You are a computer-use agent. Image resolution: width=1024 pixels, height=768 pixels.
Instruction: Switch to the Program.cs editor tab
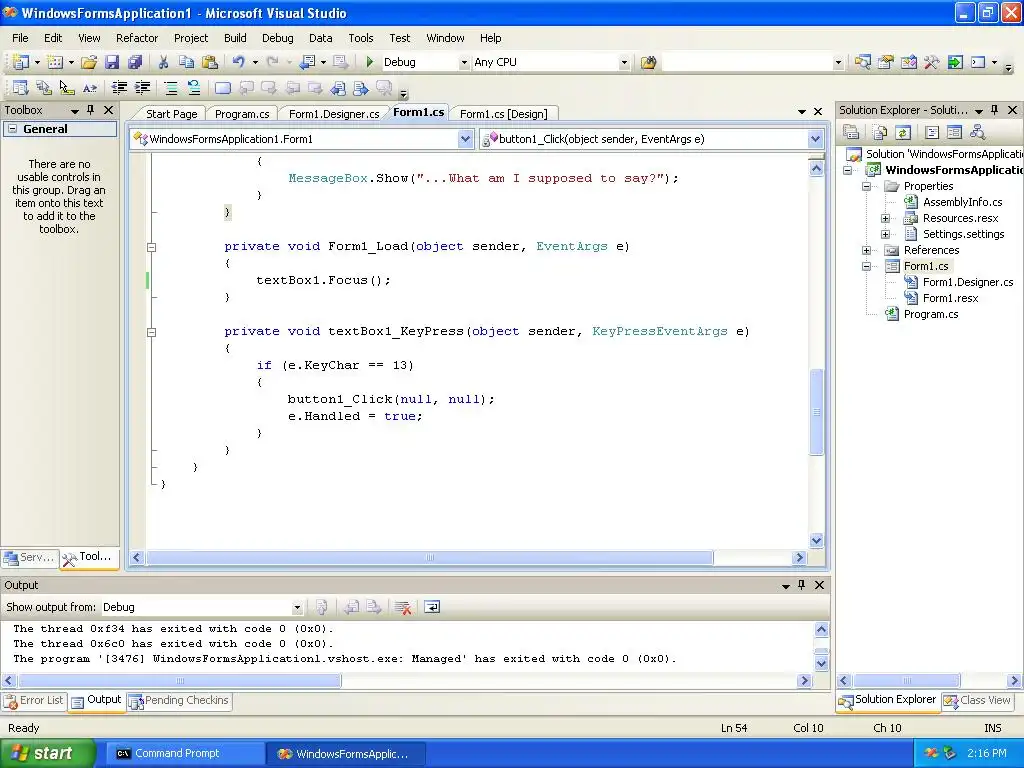(242, 114)
